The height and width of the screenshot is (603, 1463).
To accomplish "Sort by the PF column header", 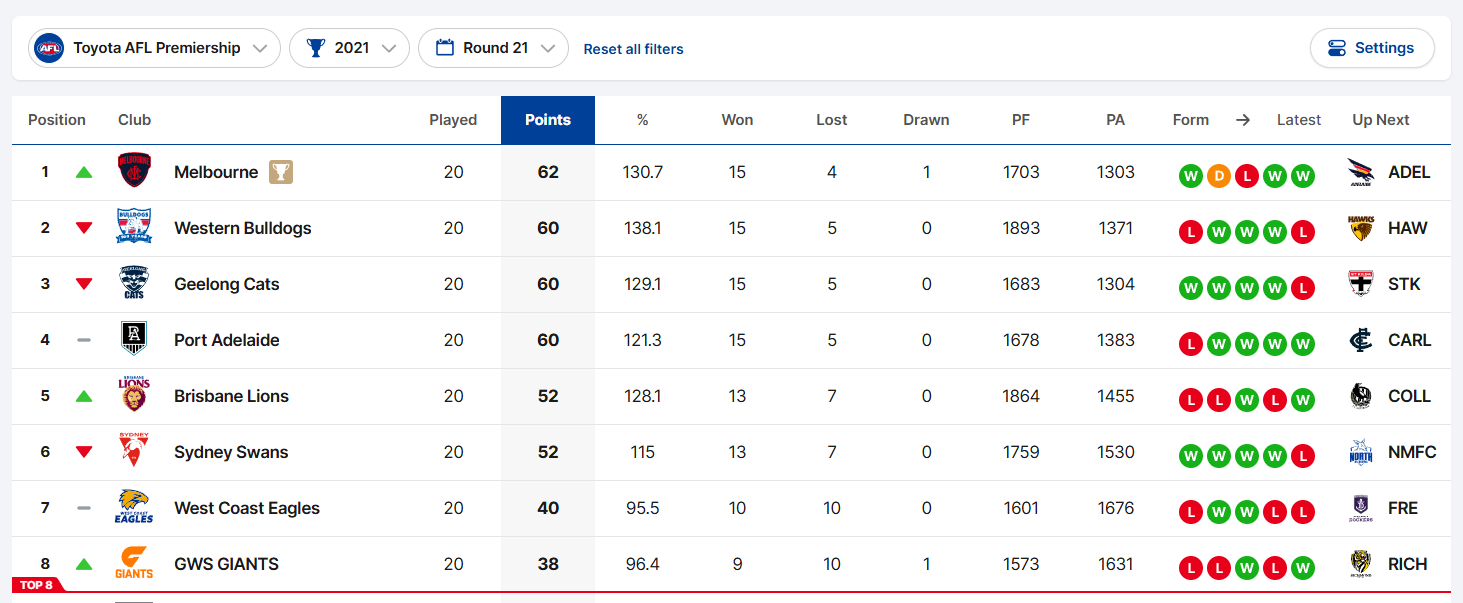I will coord(1021,120).
